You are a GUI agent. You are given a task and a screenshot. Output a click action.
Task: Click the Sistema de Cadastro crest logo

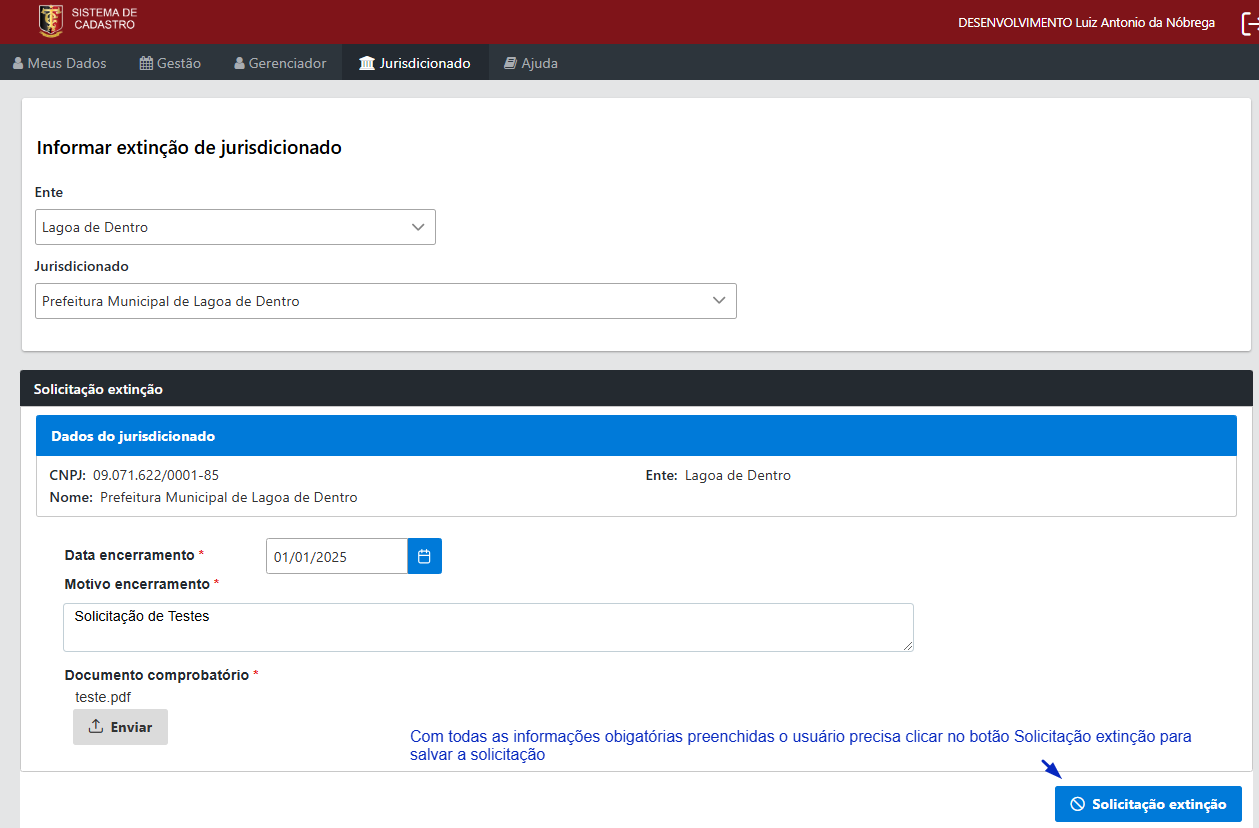pos(50,20)
